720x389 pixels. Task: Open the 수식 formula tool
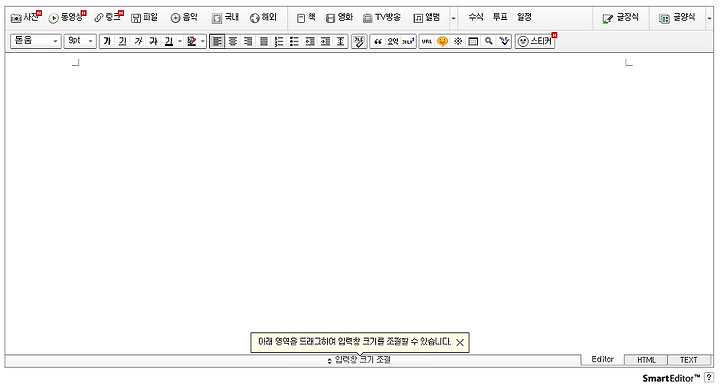click(x=476, y=17)
